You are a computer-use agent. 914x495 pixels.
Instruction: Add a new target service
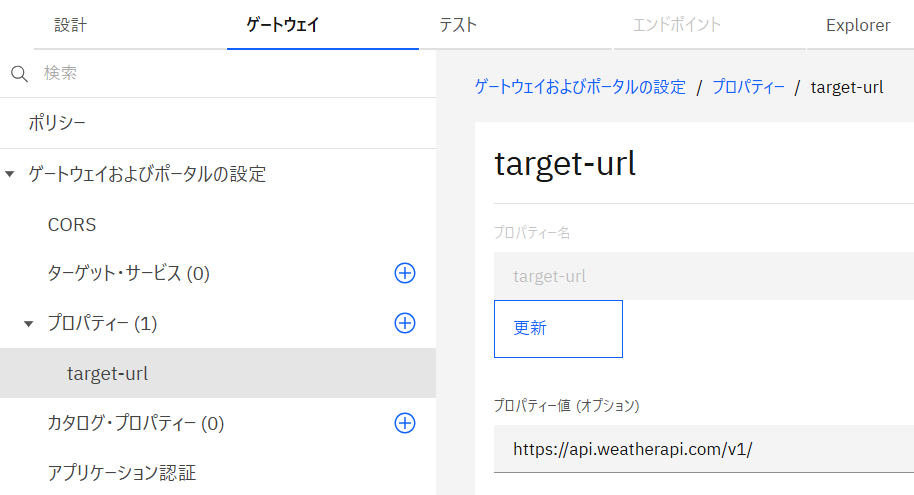(x=405, y=273)
